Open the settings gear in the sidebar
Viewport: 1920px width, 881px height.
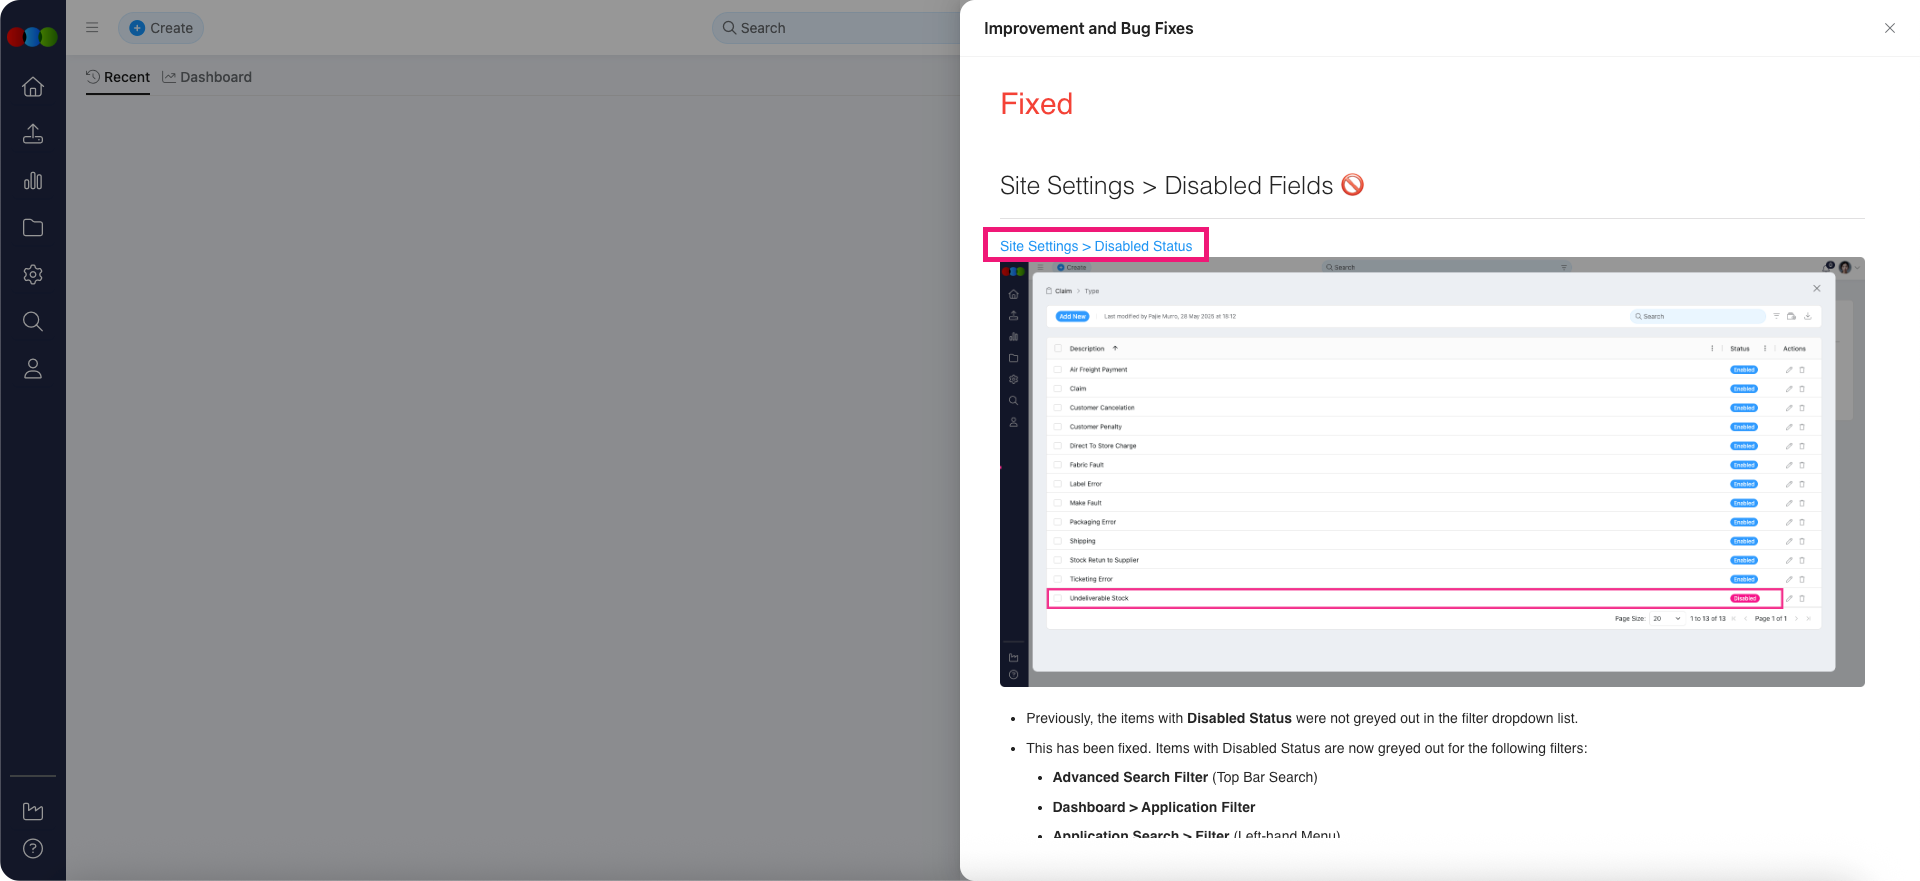click(33, 275)
